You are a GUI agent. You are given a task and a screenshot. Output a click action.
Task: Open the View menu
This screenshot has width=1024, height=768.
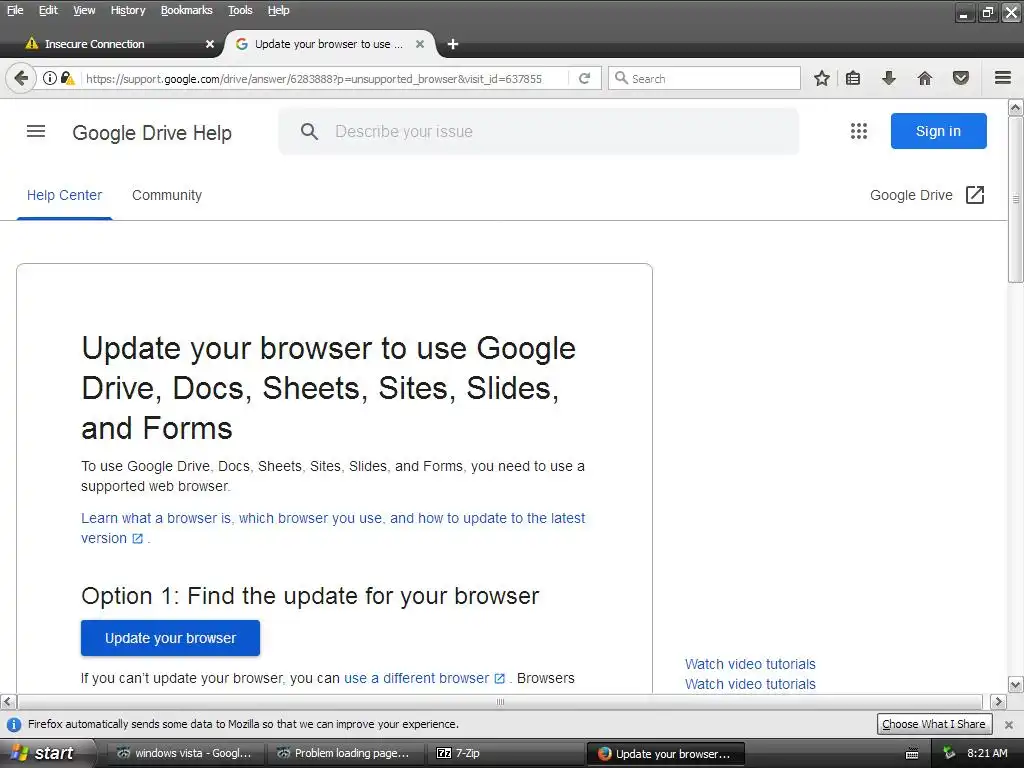click(x=84, y=10)
